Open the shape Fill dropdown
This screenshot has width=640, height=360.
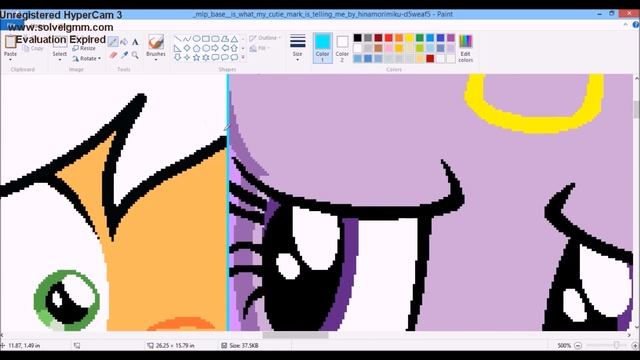click(260, 49)
